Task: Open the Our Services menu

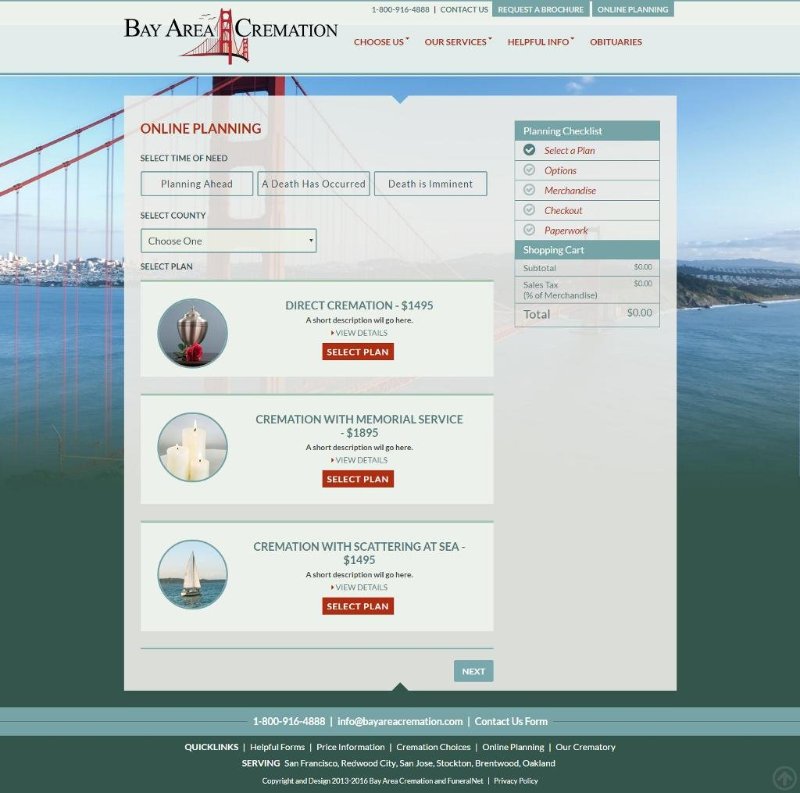Action: [457, 42]
